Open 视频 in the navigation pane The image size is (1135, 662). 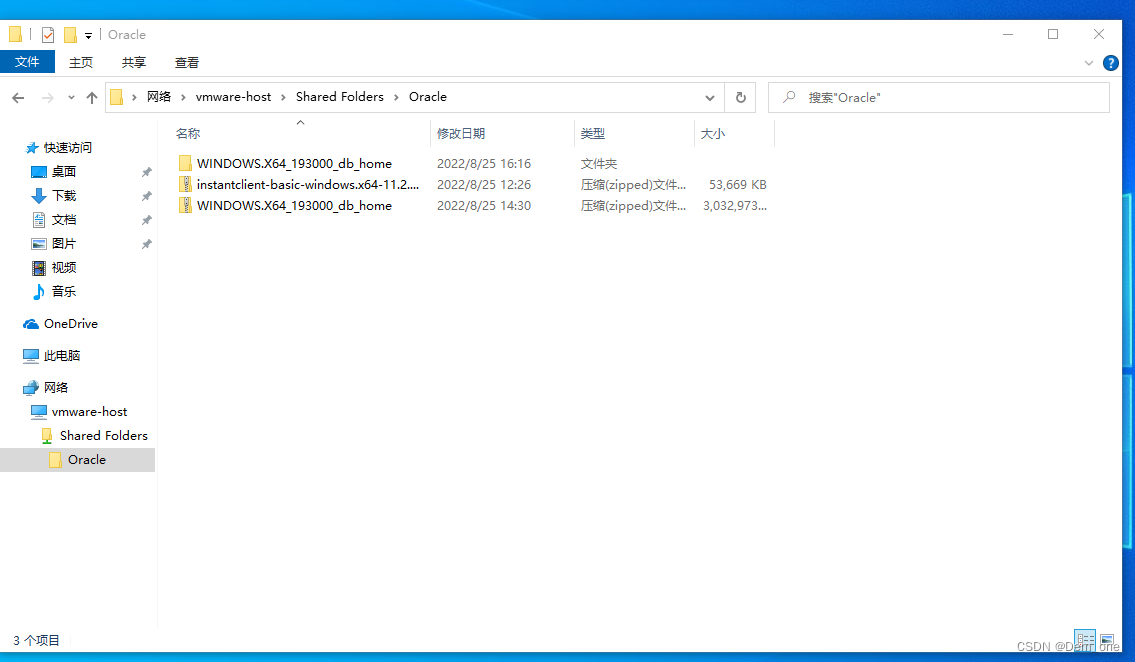[64, 267]
